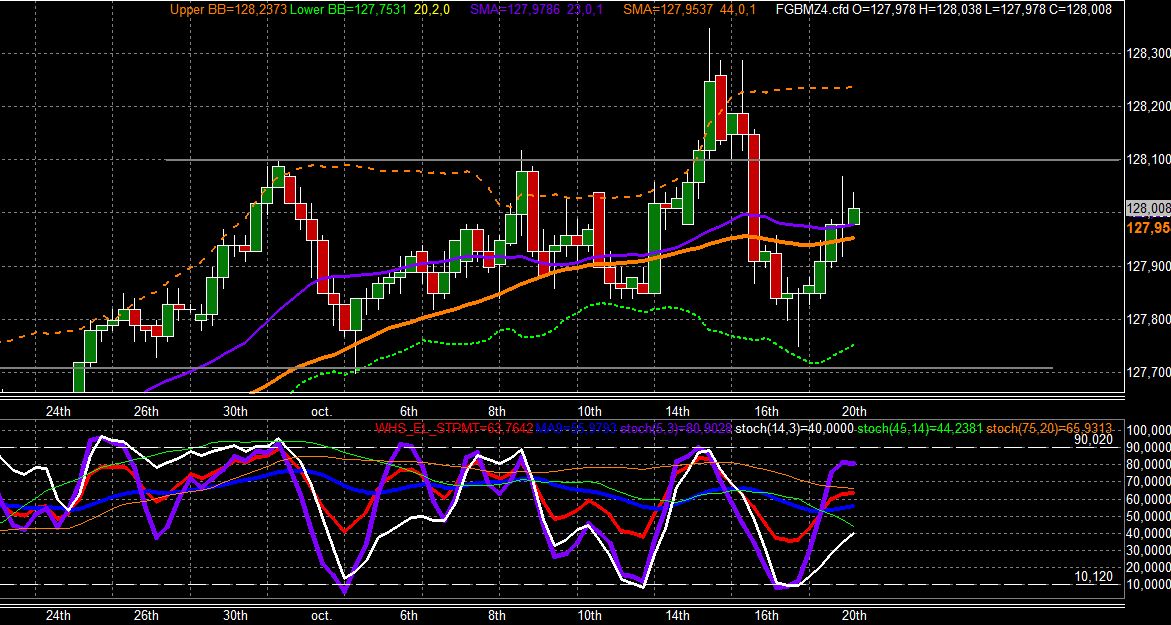The width and height of the screenshot is (1171, 625).
Task: Click the oct. date on main chart axis
Action: click(321, 411)
